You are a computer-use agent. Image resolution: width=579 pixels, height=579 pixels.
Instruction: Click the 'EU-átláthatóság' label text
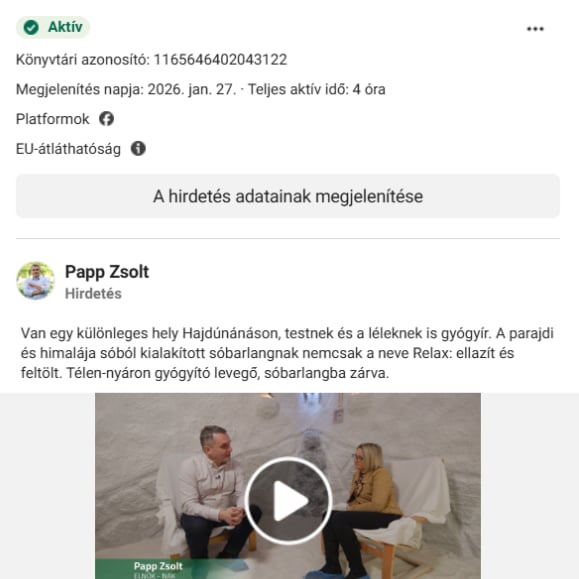(68, 149)
